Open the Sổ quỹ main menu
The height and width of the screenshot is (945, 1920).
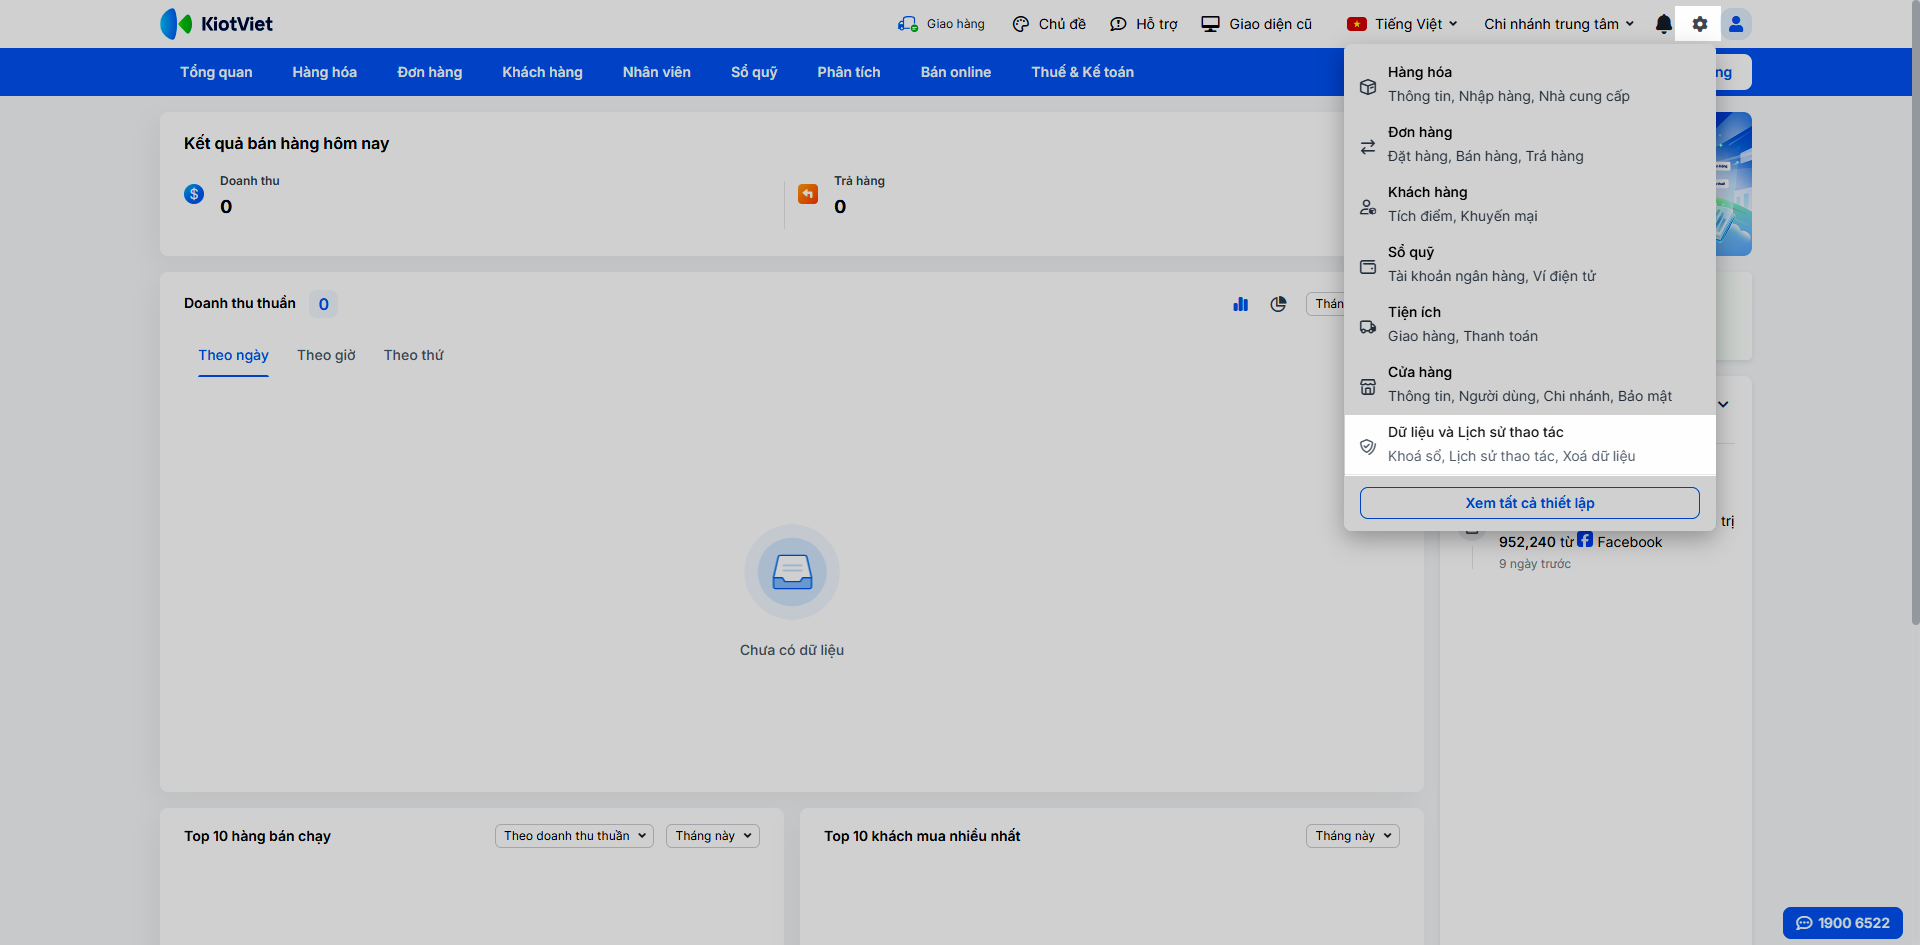[754, 72]
